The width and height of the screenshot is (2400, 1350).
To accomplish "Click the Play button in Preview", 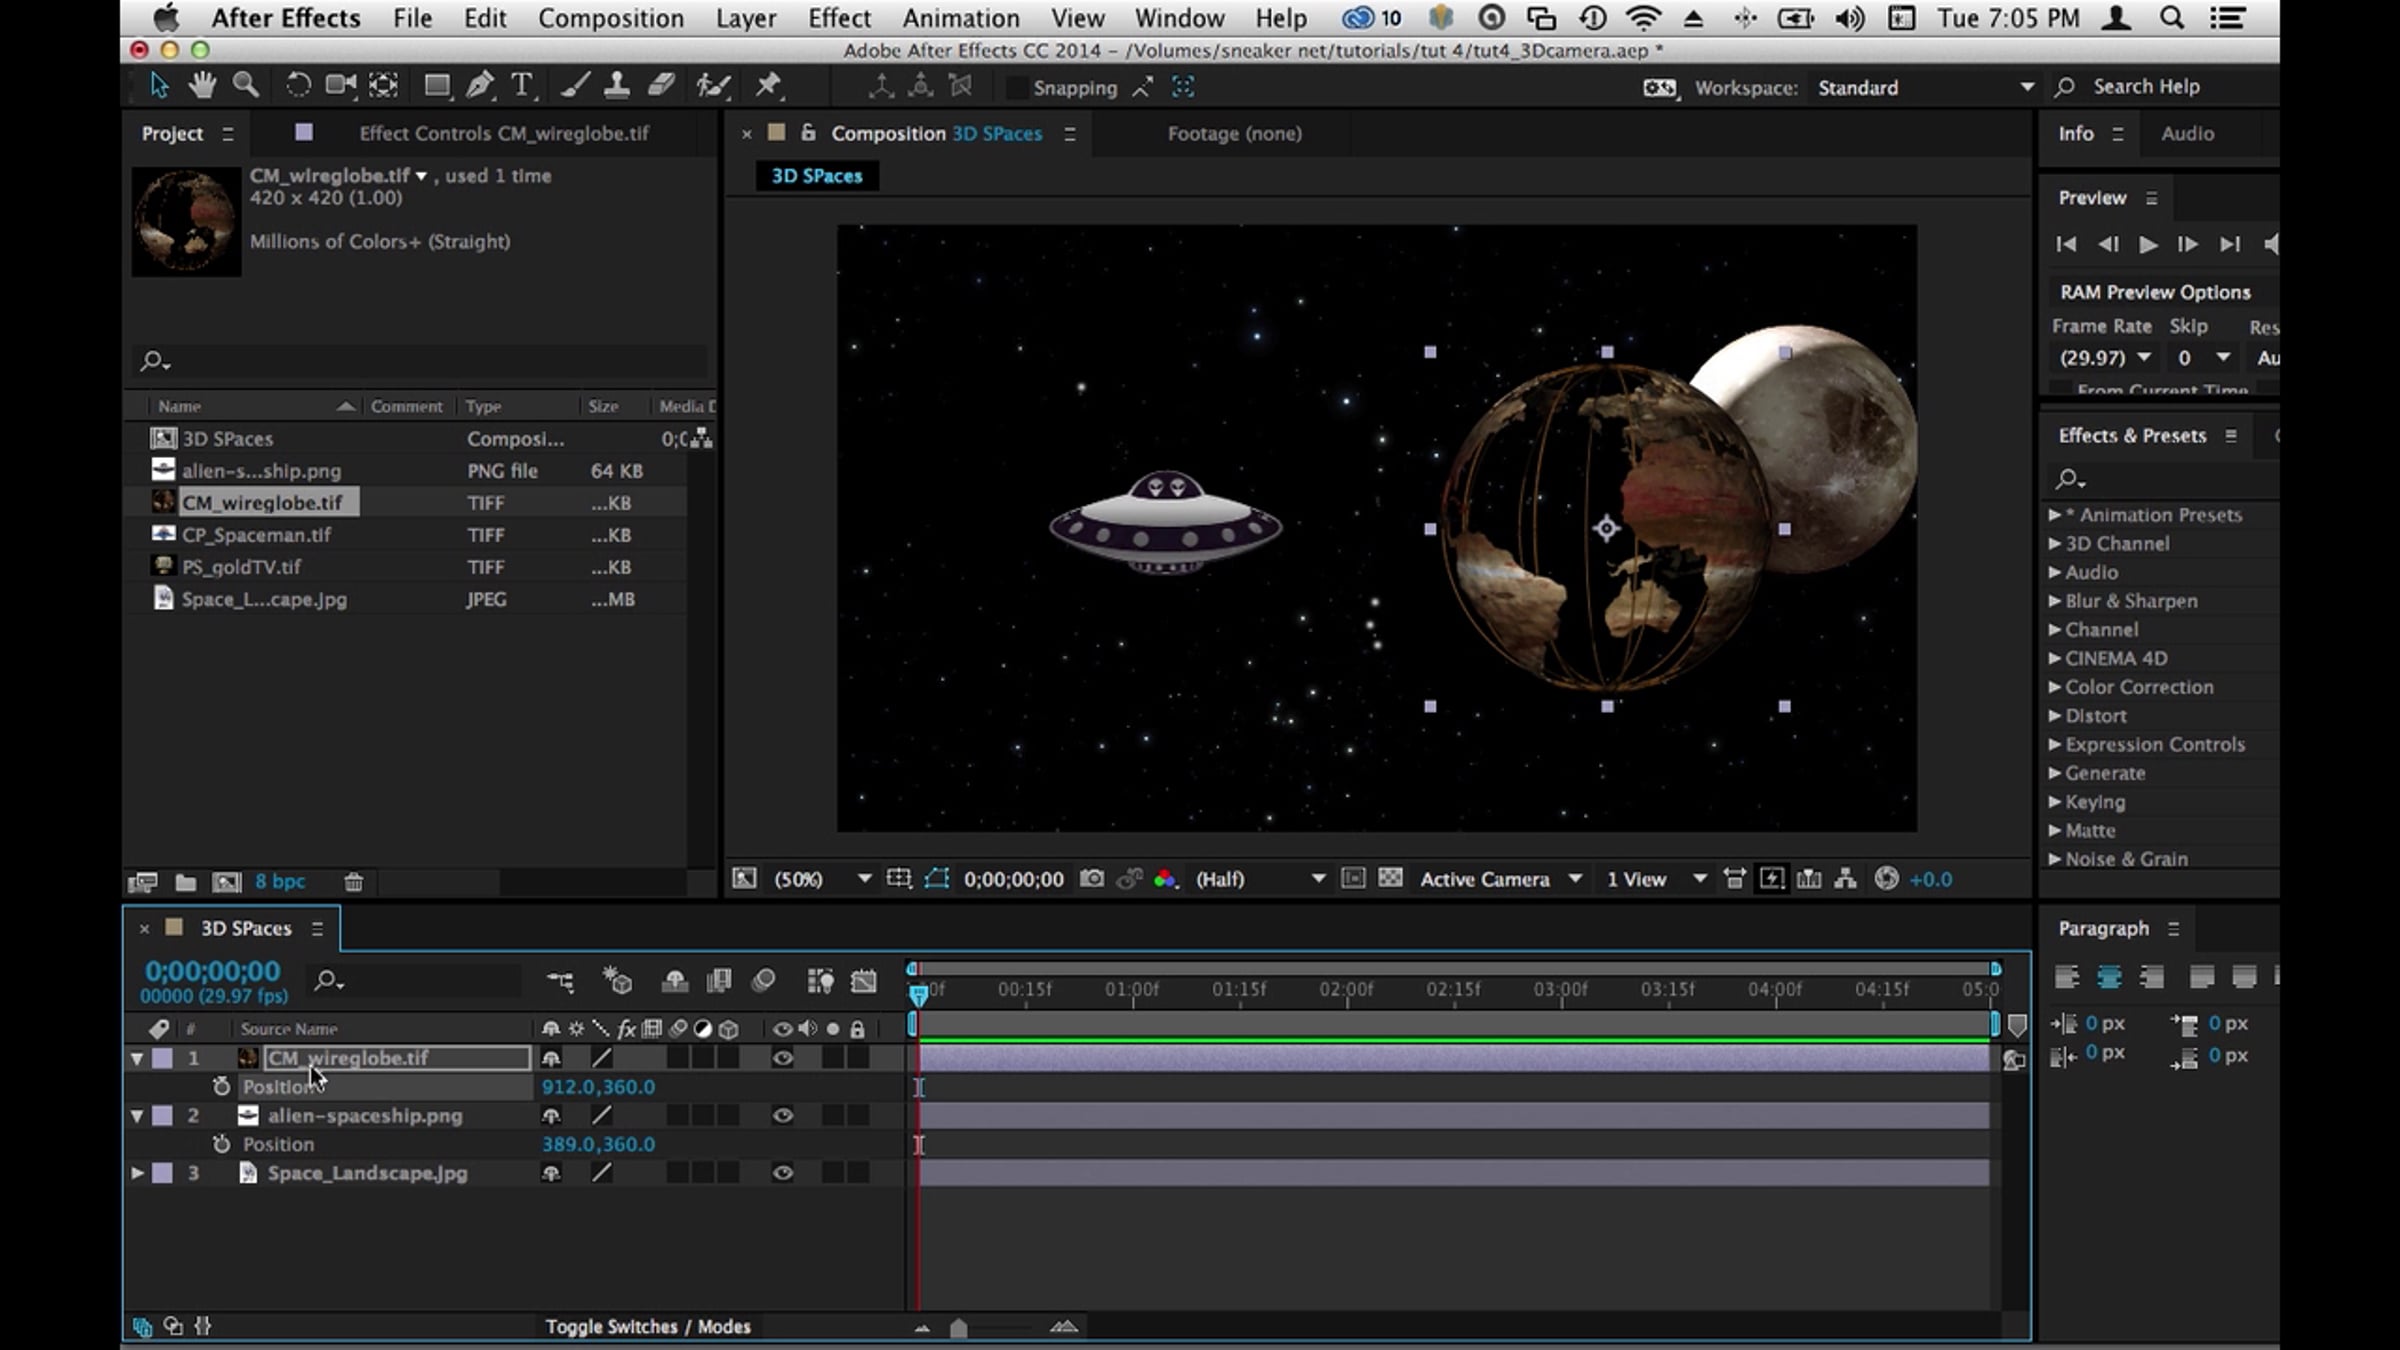I will (2147, 245).
